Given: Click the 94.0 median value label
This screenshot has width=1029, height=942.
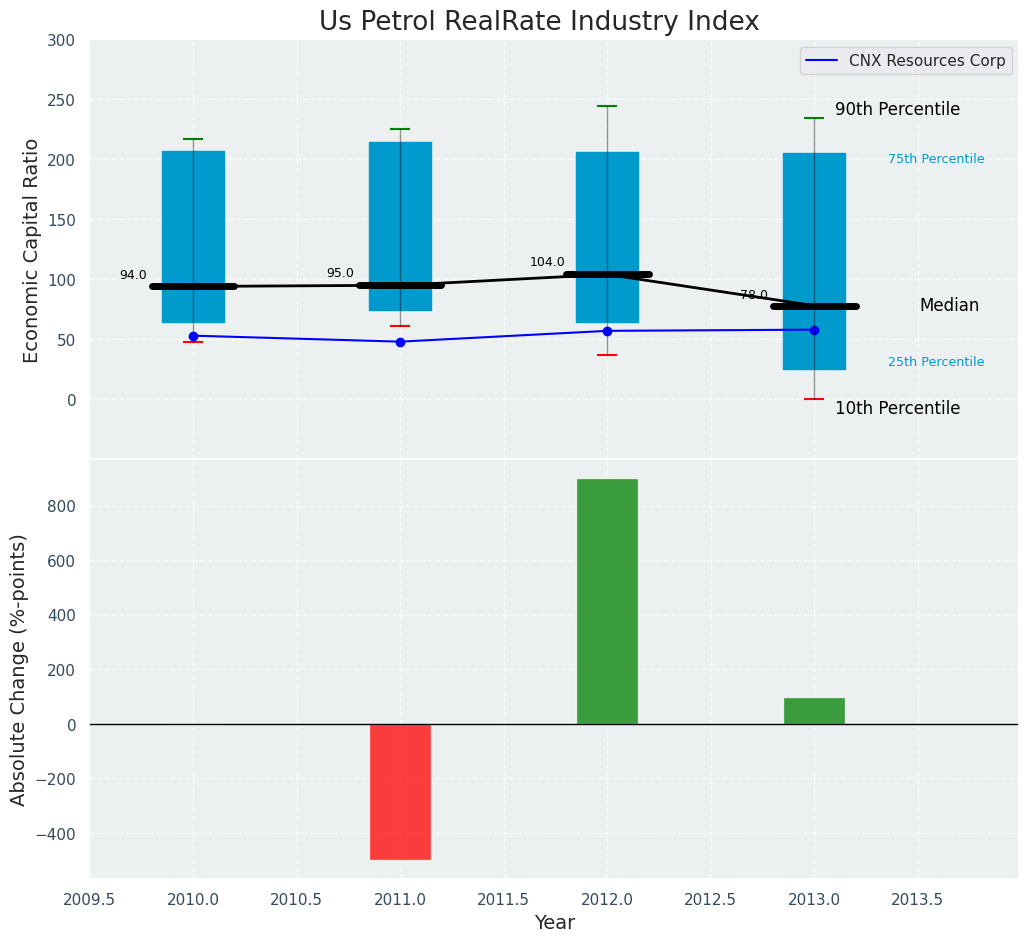Looking at the screenshot, I should [133, 276].
